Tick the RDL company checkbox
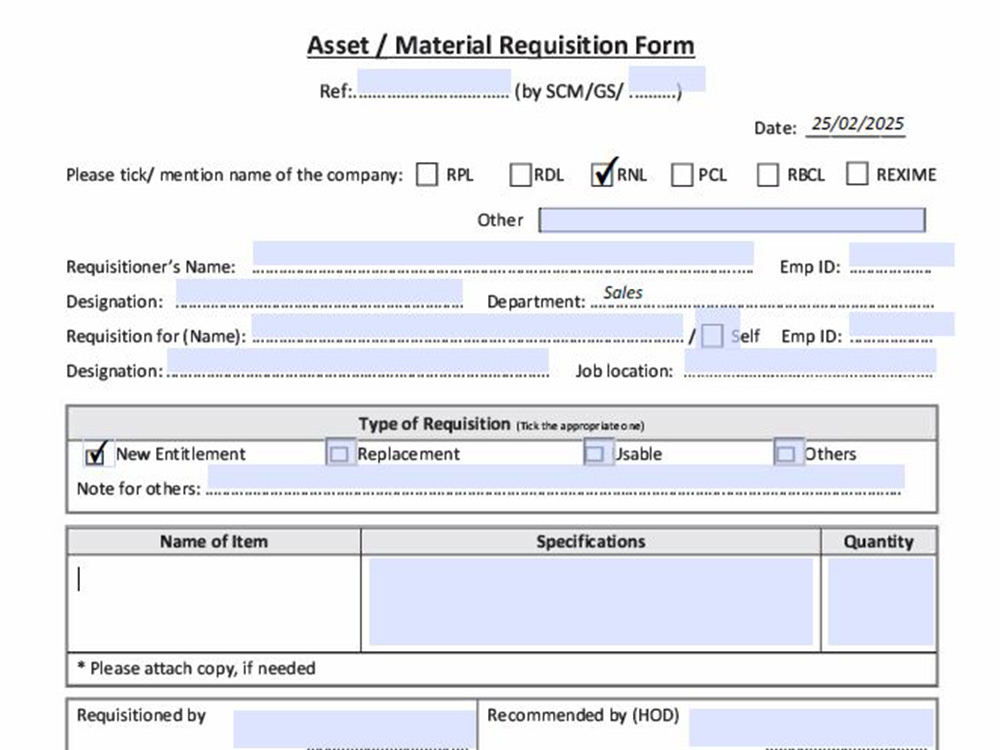 click(520, 174)
